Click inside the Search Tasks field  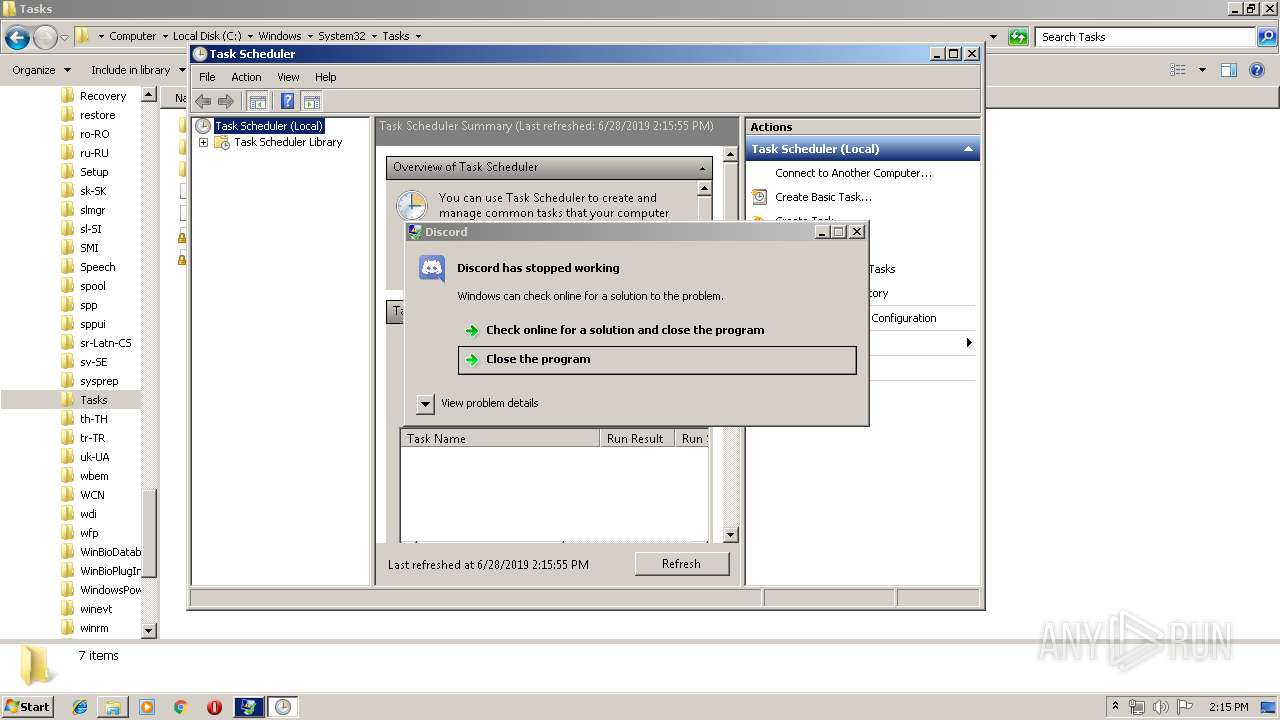point(1147,37)
